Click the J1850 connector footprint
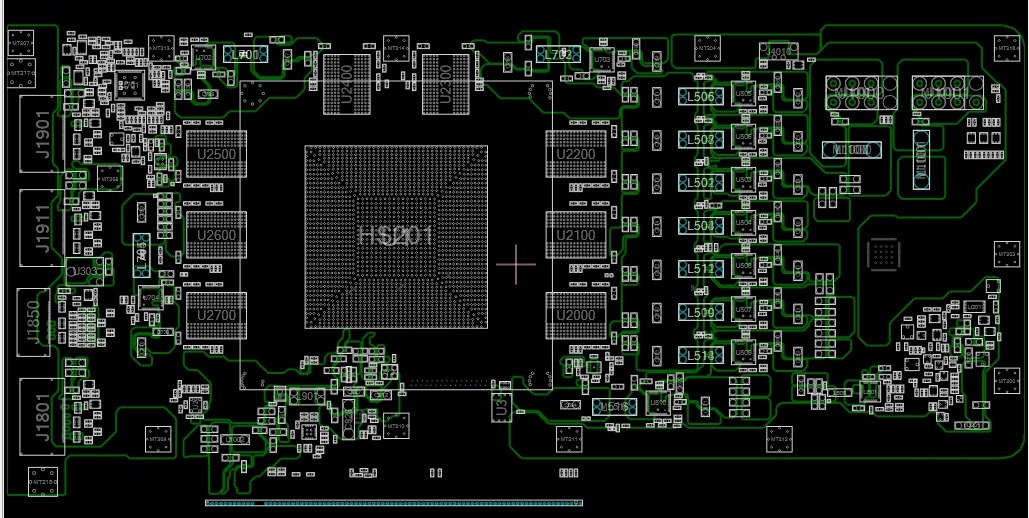Viewport: 1029px width, 518px height. 33,322
